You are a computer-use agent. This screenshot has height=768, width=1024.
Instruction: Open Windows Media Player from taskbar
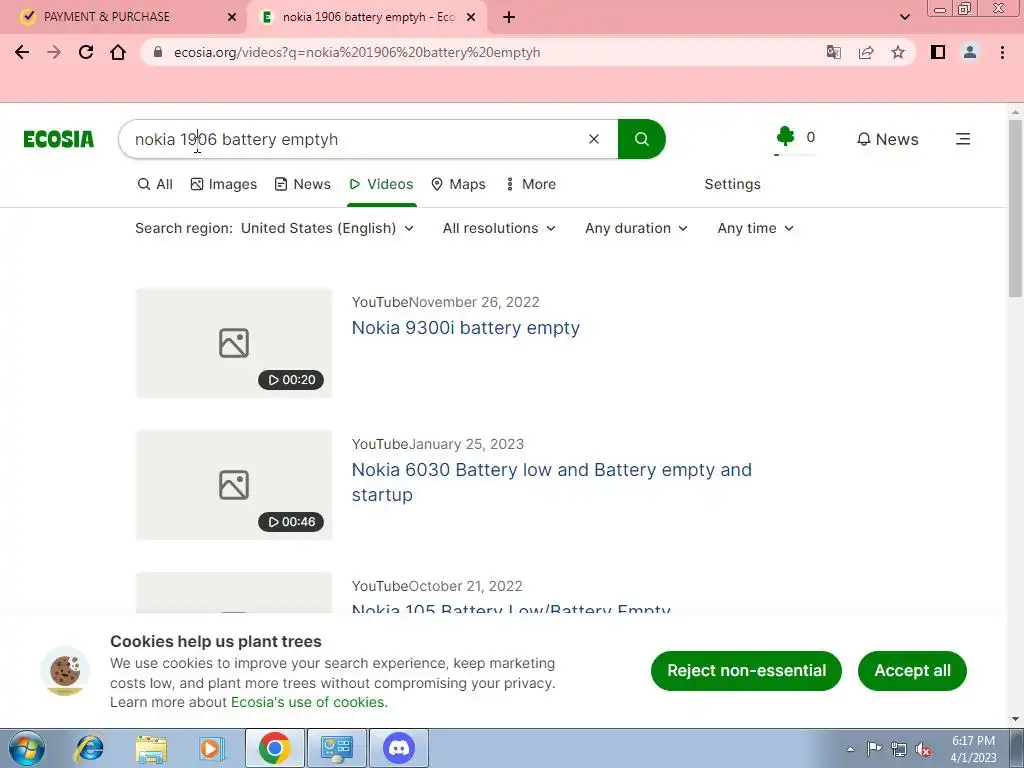[x=212, y=748]
